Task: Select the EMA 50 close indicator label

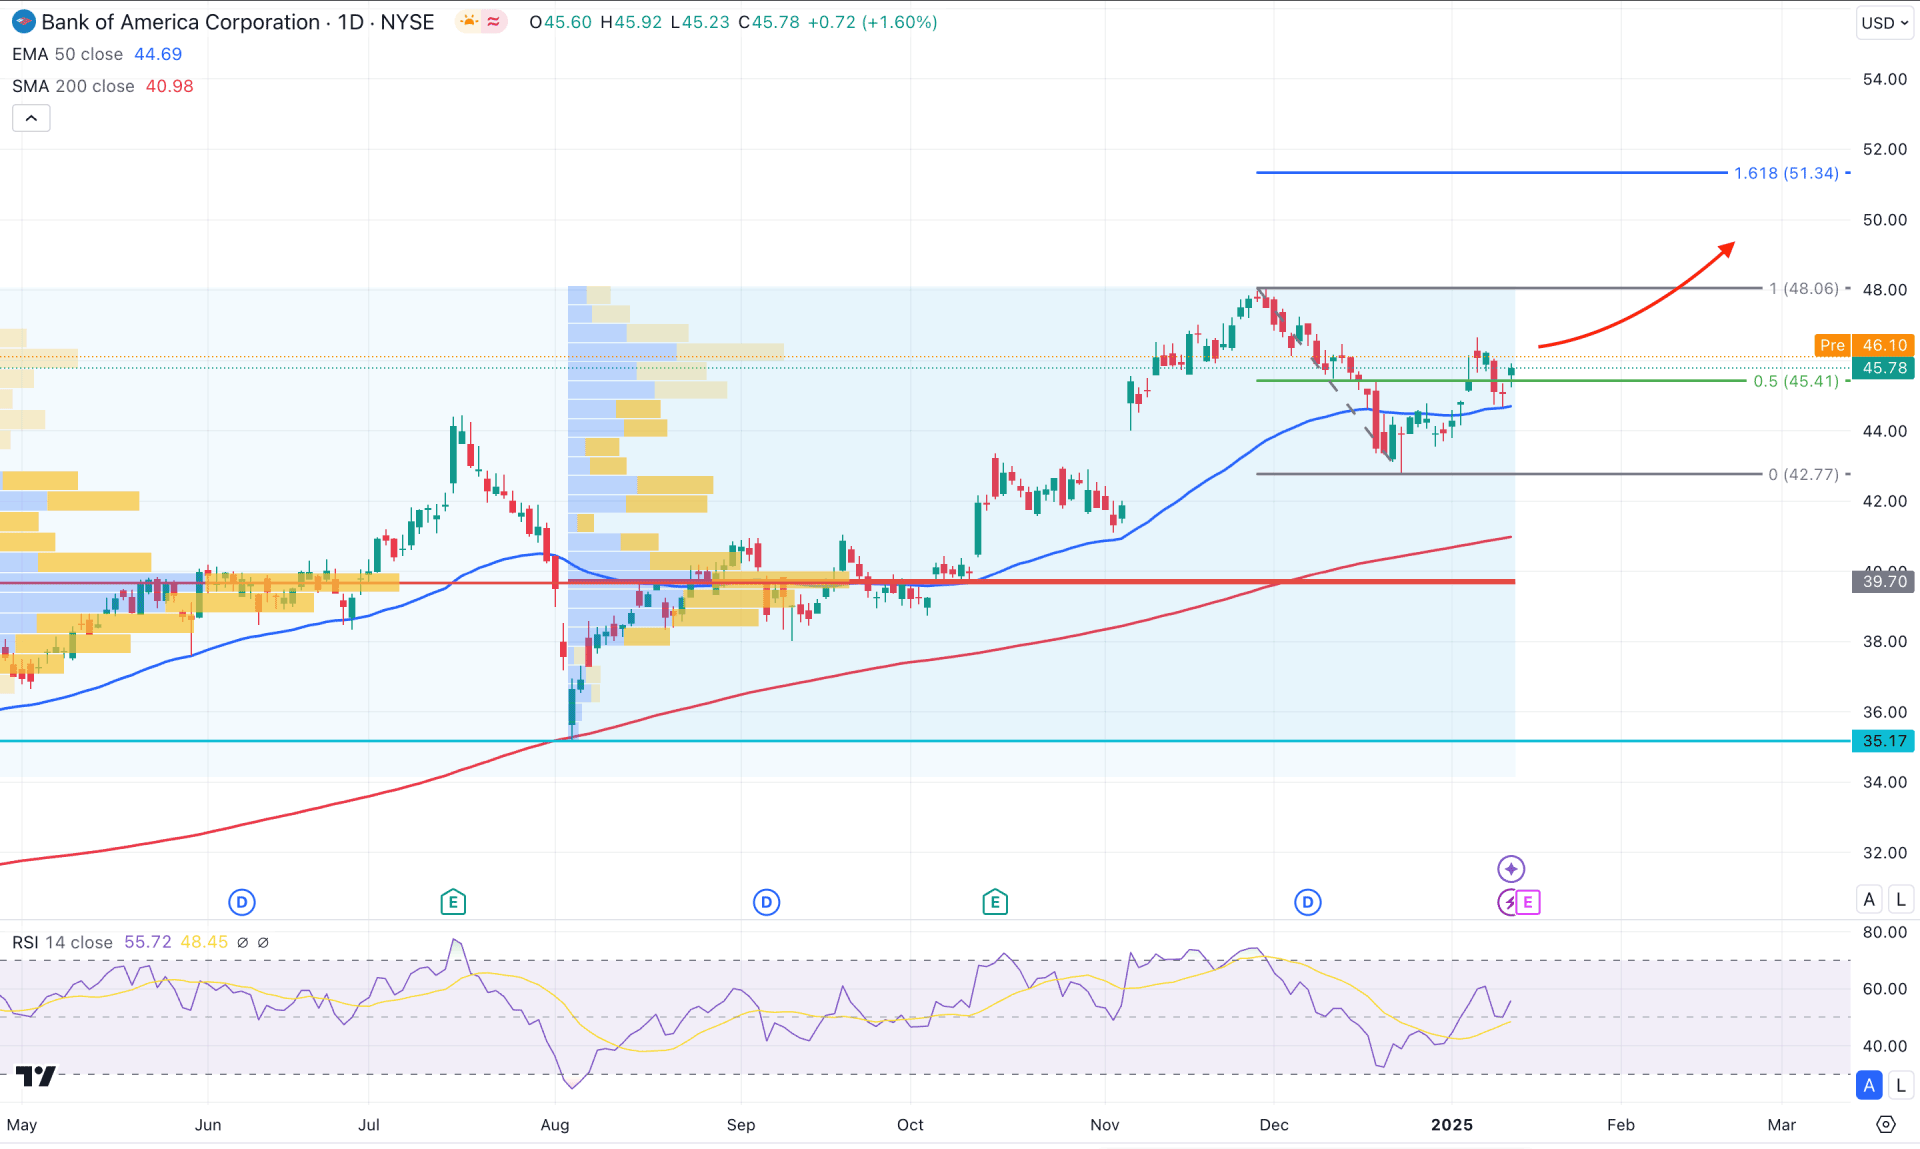Action: (x=67, y=54)
